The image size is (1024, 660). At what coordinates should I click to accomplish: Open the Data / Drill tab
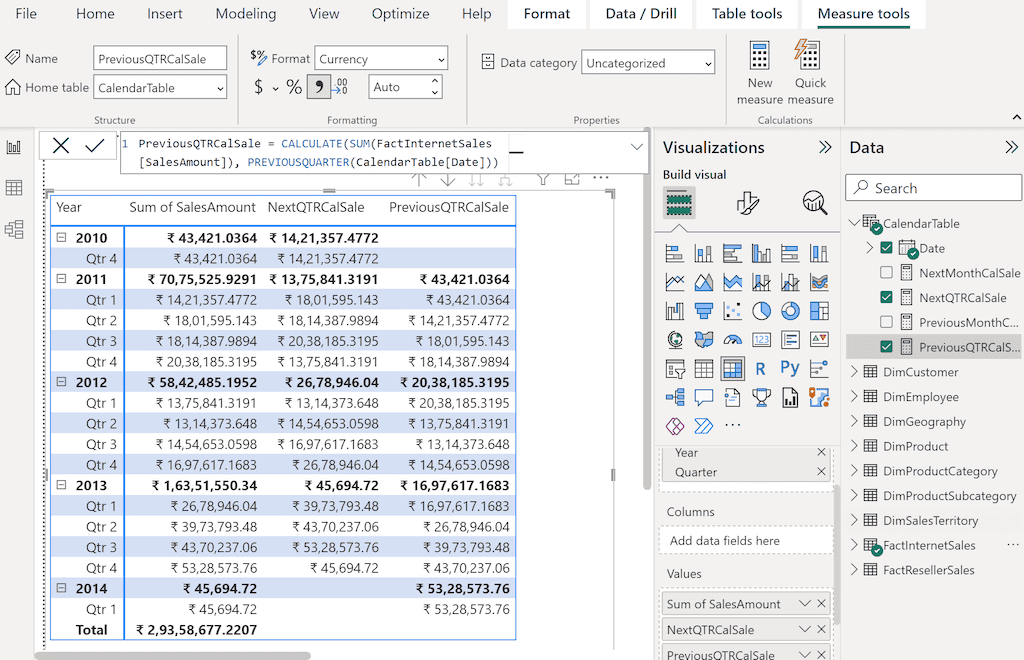[x=640, y=14]
